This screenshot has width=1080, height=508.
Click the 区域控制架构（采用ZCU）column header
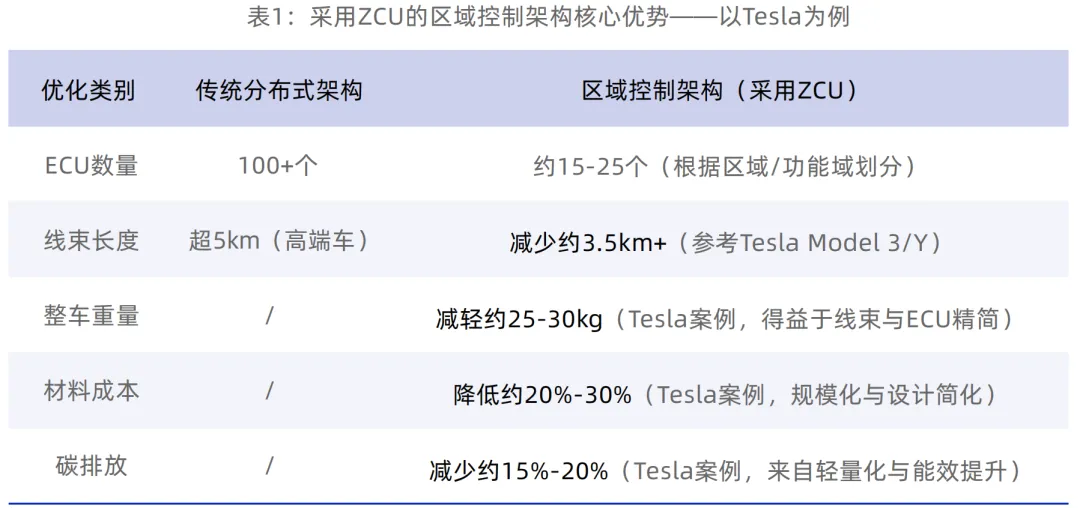(720, 91)
